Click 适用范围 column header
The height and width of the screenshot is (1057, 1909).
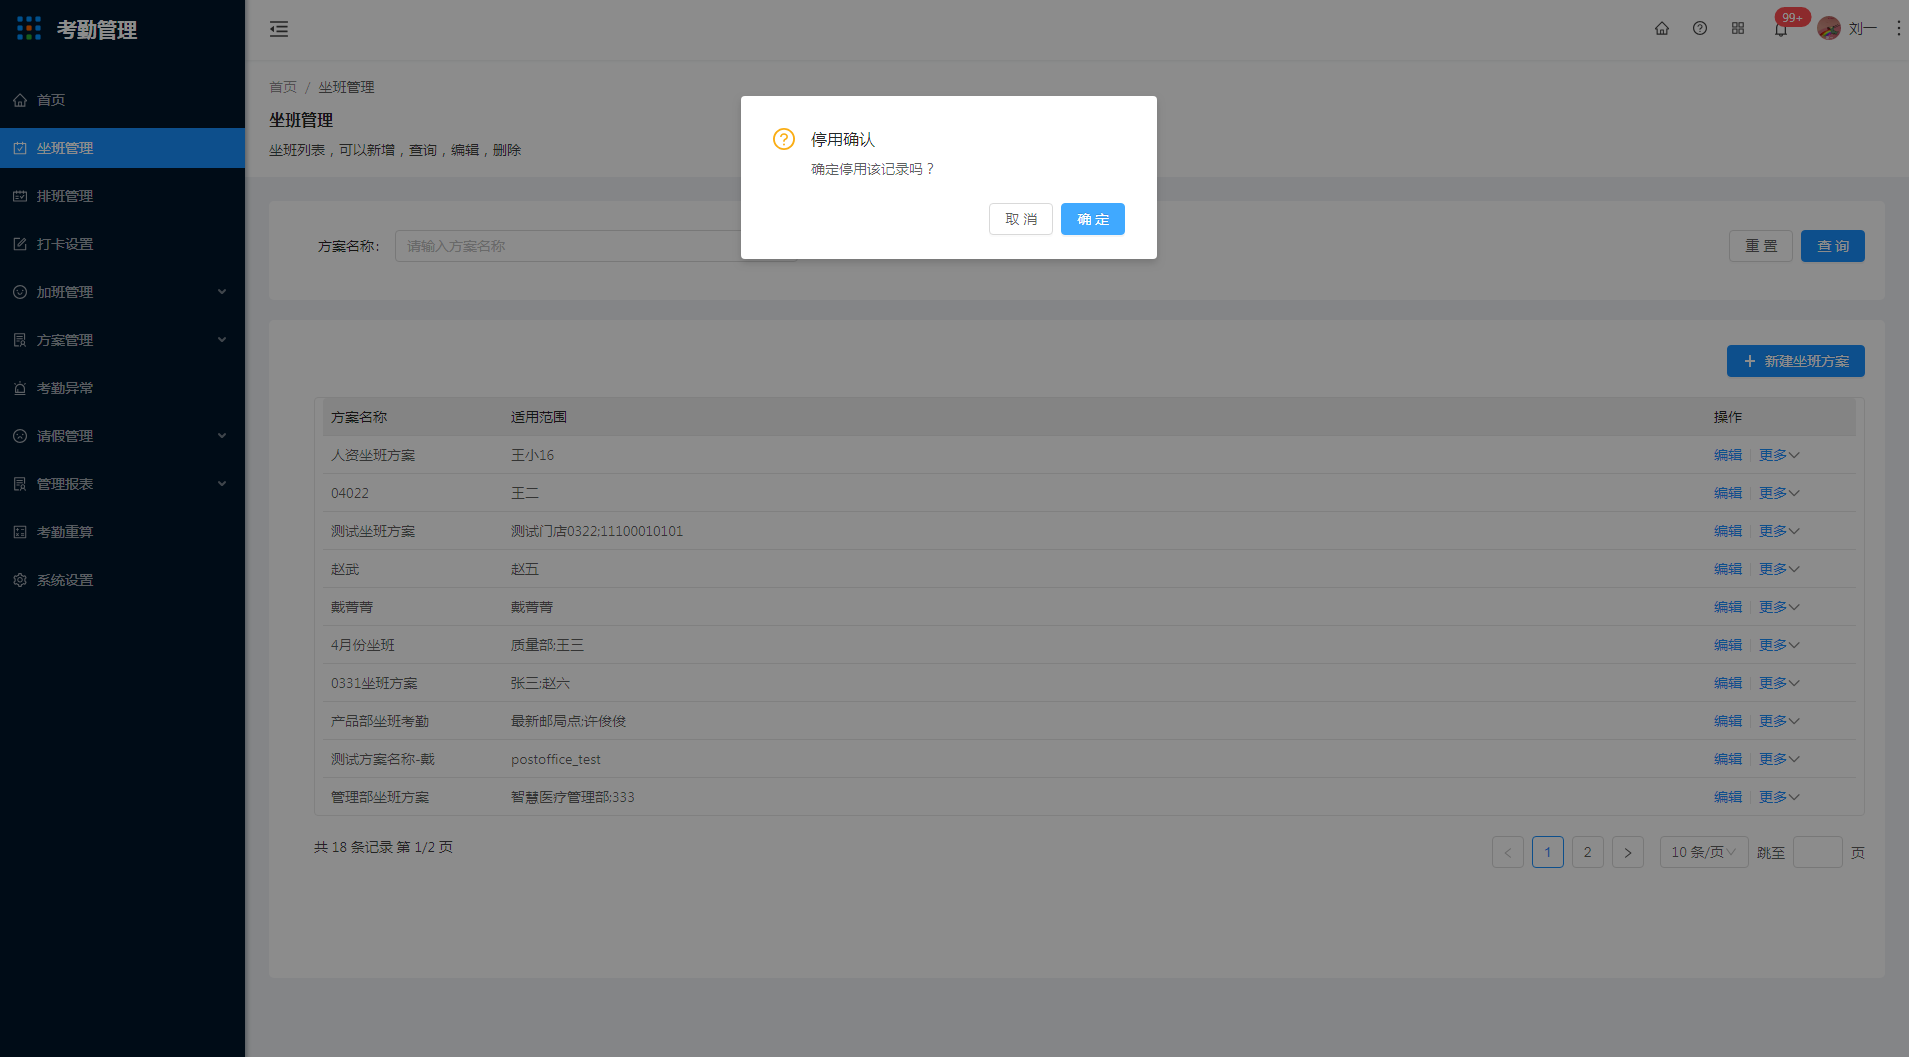(539, 417)
